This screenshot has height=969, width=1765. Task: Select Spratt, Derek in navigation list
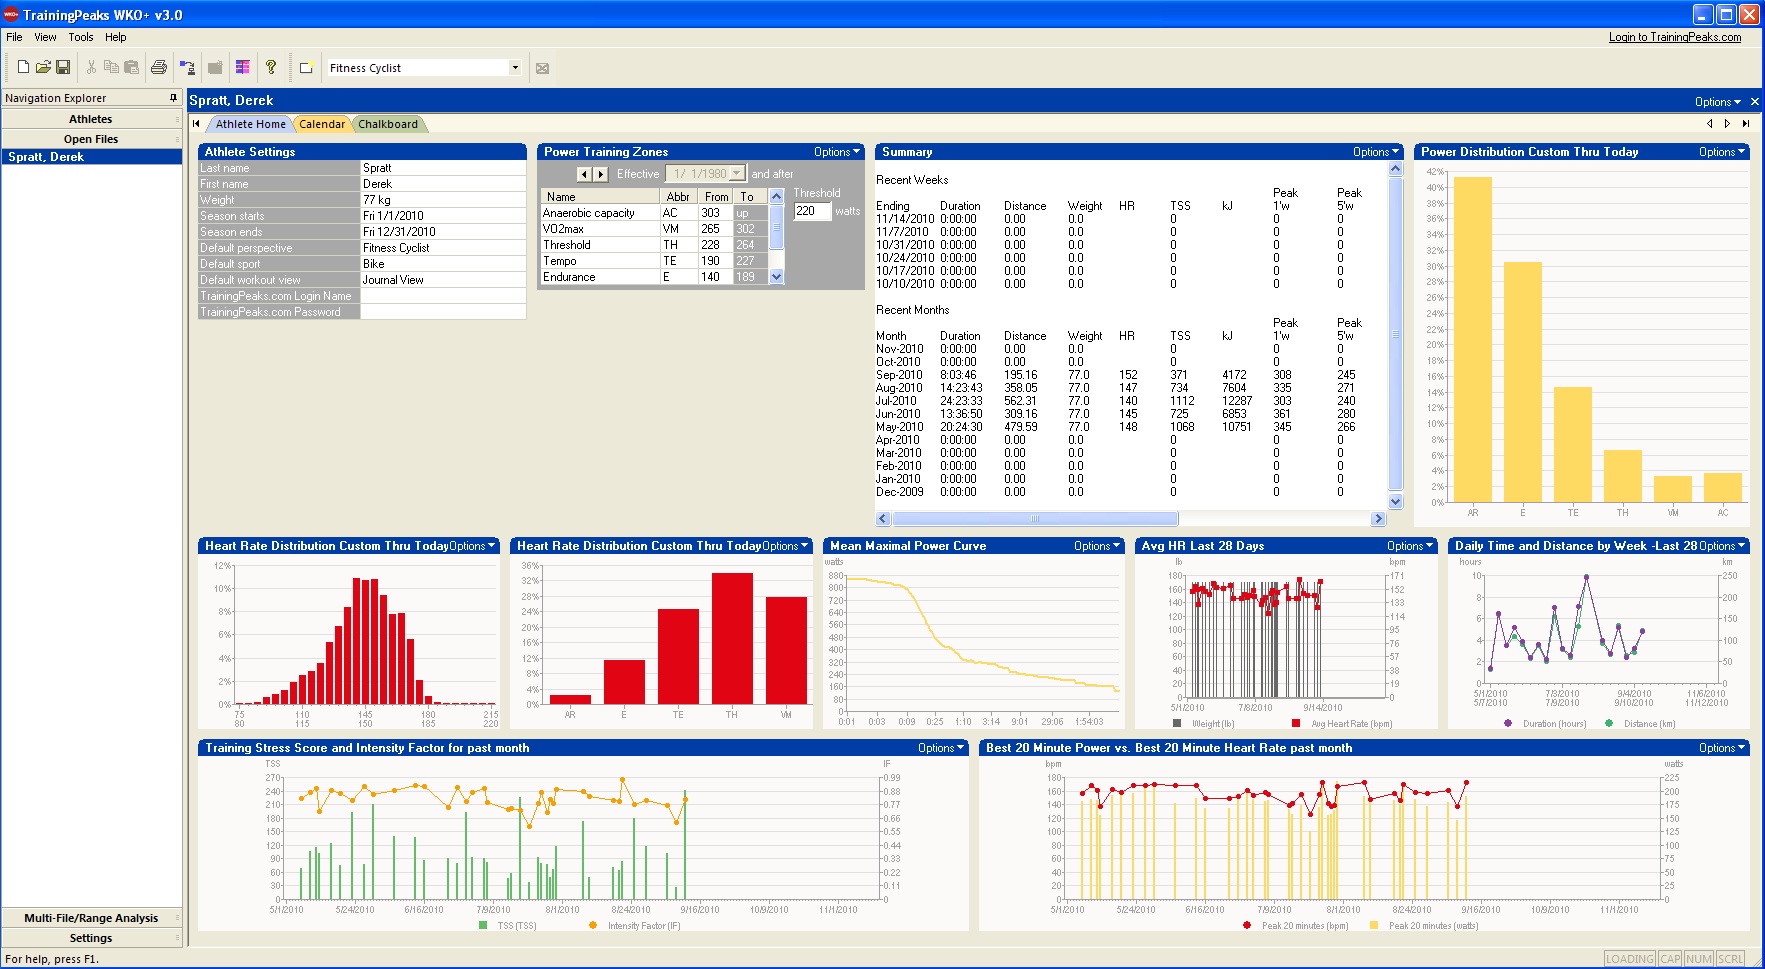[x=91, y=157]
